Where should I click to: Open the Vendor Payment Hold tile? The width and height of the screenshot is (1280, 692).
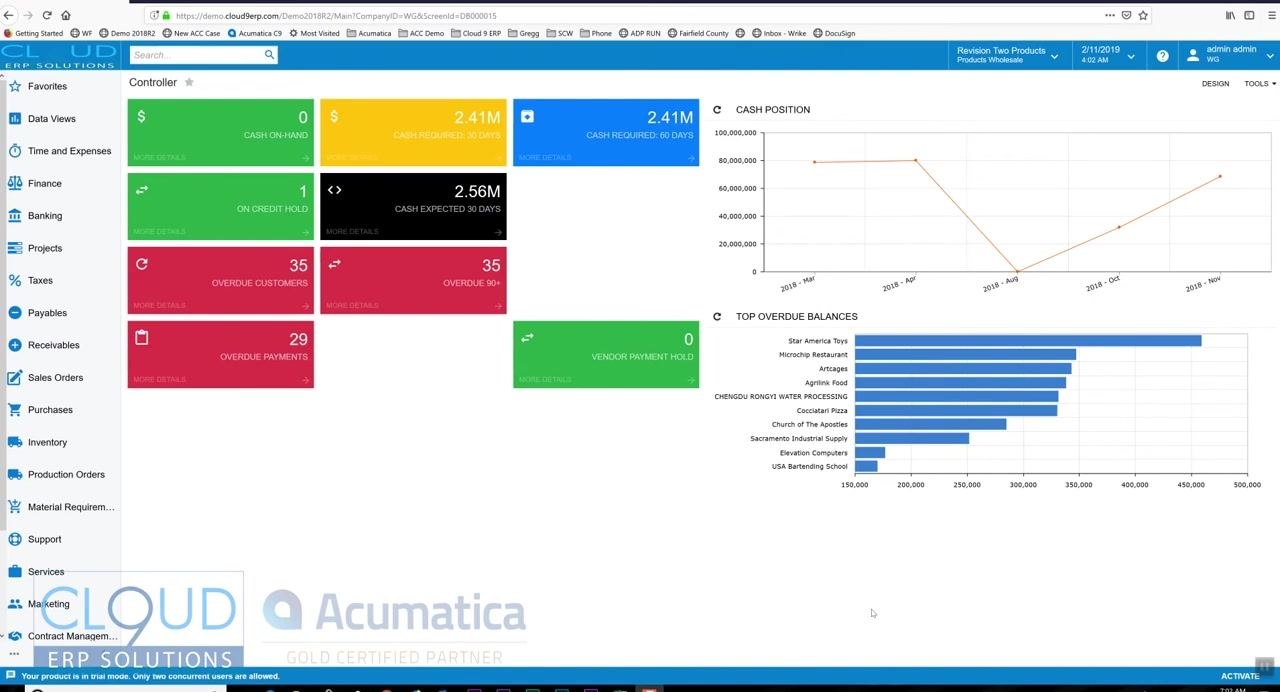click(606, 354)
